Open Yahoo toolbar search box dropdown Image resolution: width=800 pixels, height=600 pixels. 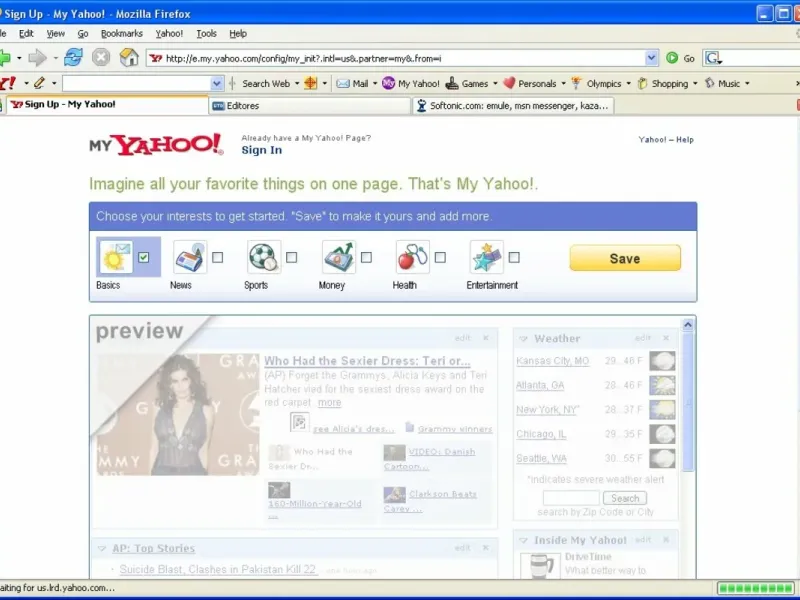pyautogui.click(x=217, y=83)
